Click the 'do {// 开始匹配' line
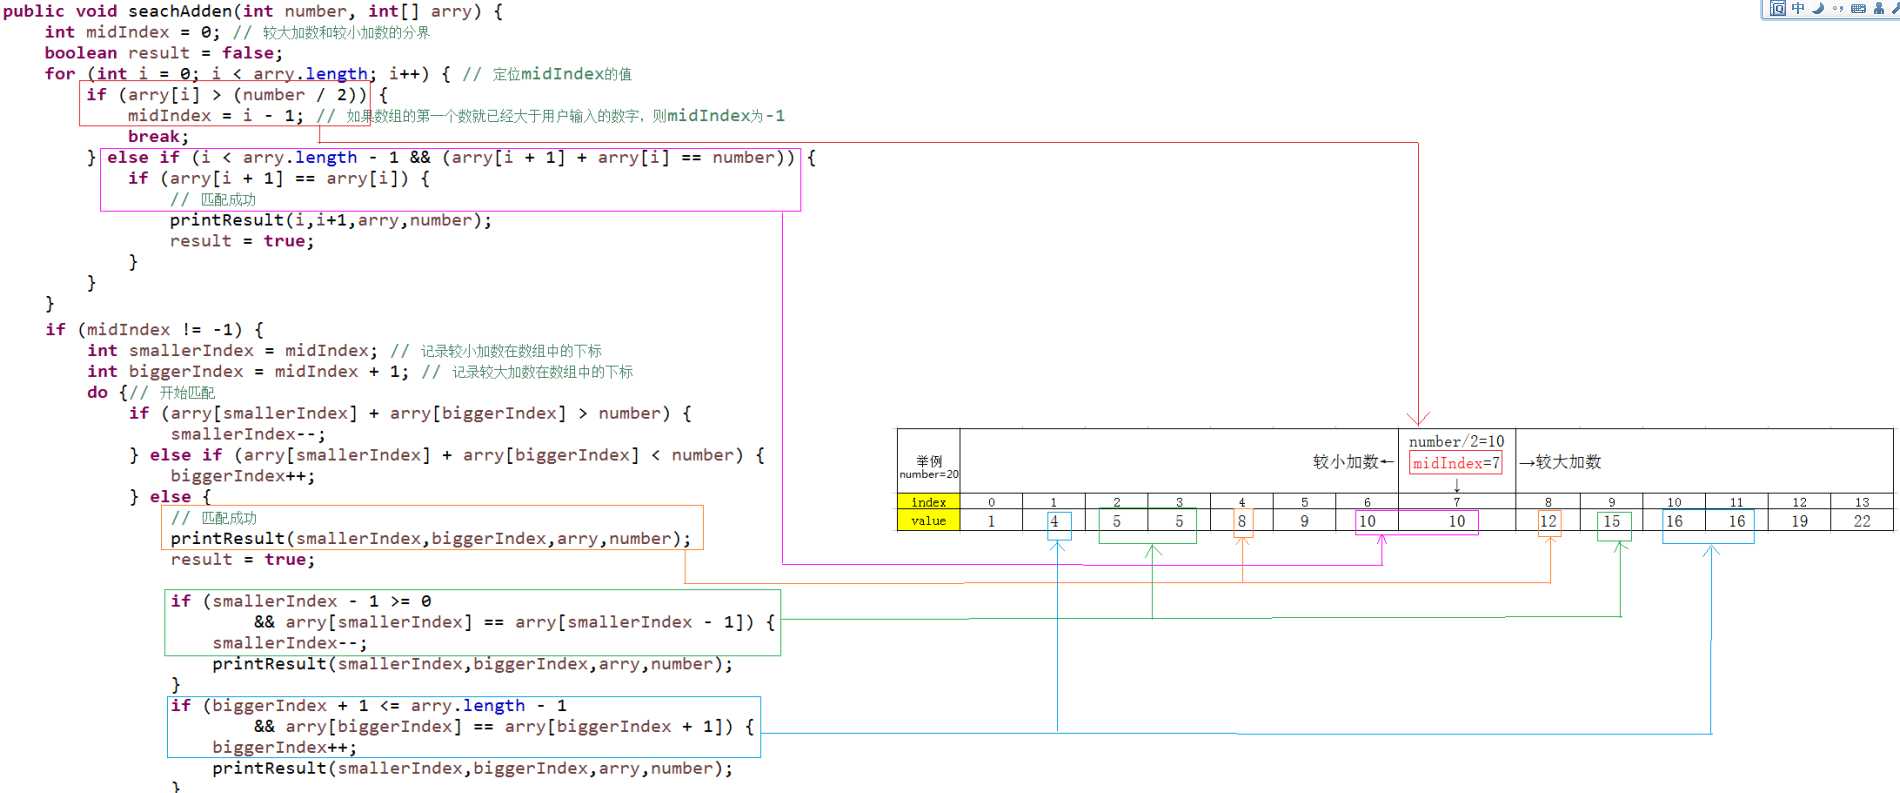The width and height of the screenshot is (1900, 793). (151, 393)
